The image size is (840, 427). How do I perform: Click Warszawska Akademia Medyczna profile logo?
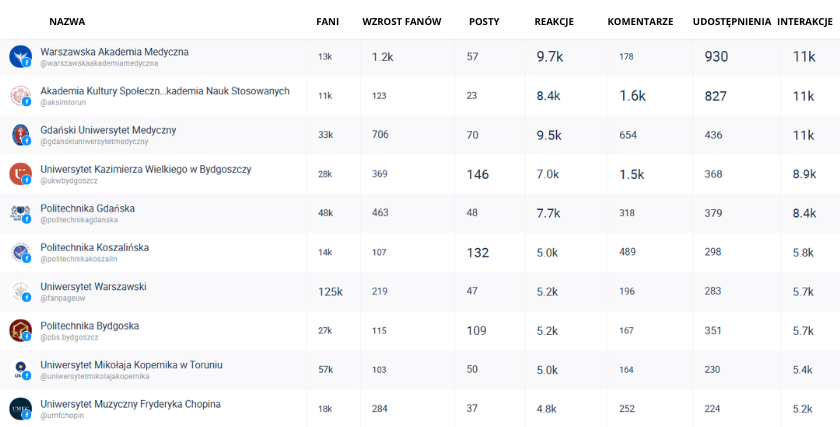20,56
